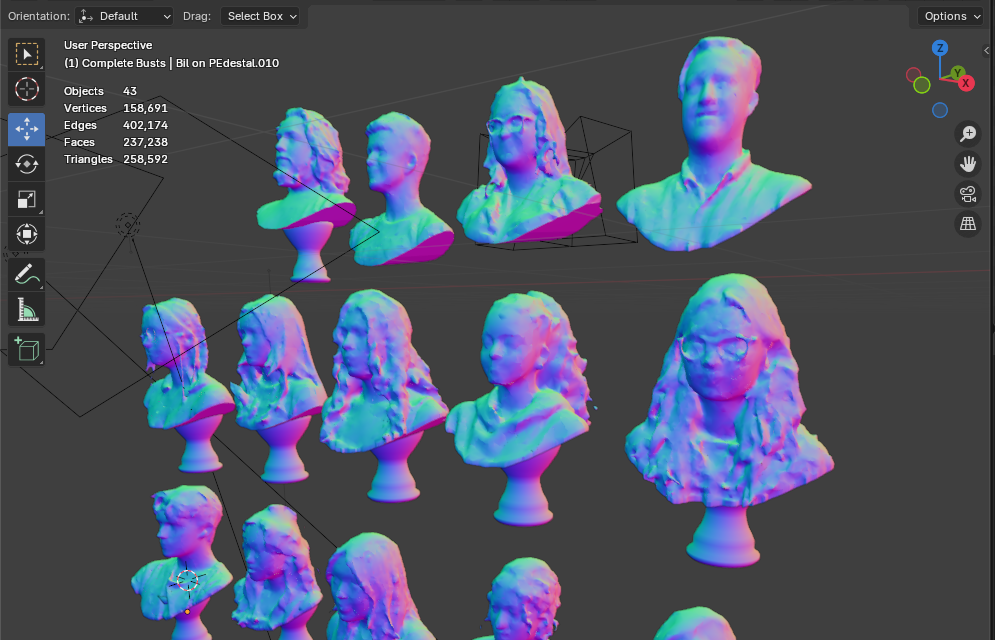995x640 pixels.
Task: Choose the Move tool
Action: tap(27, 129)
